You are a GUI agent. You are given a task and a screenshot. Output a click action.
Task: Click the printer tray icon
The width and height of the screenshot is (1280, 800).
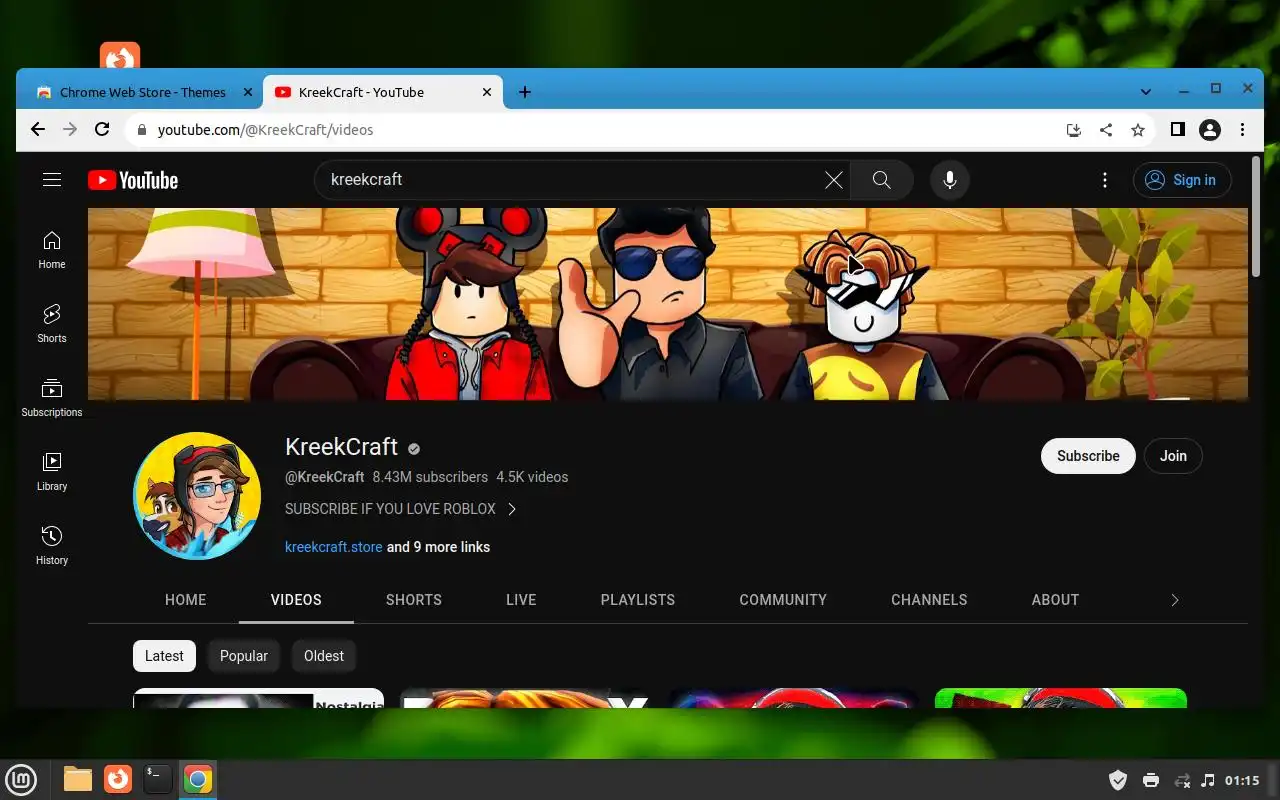pyautogui.click(x=1150, y=780)
